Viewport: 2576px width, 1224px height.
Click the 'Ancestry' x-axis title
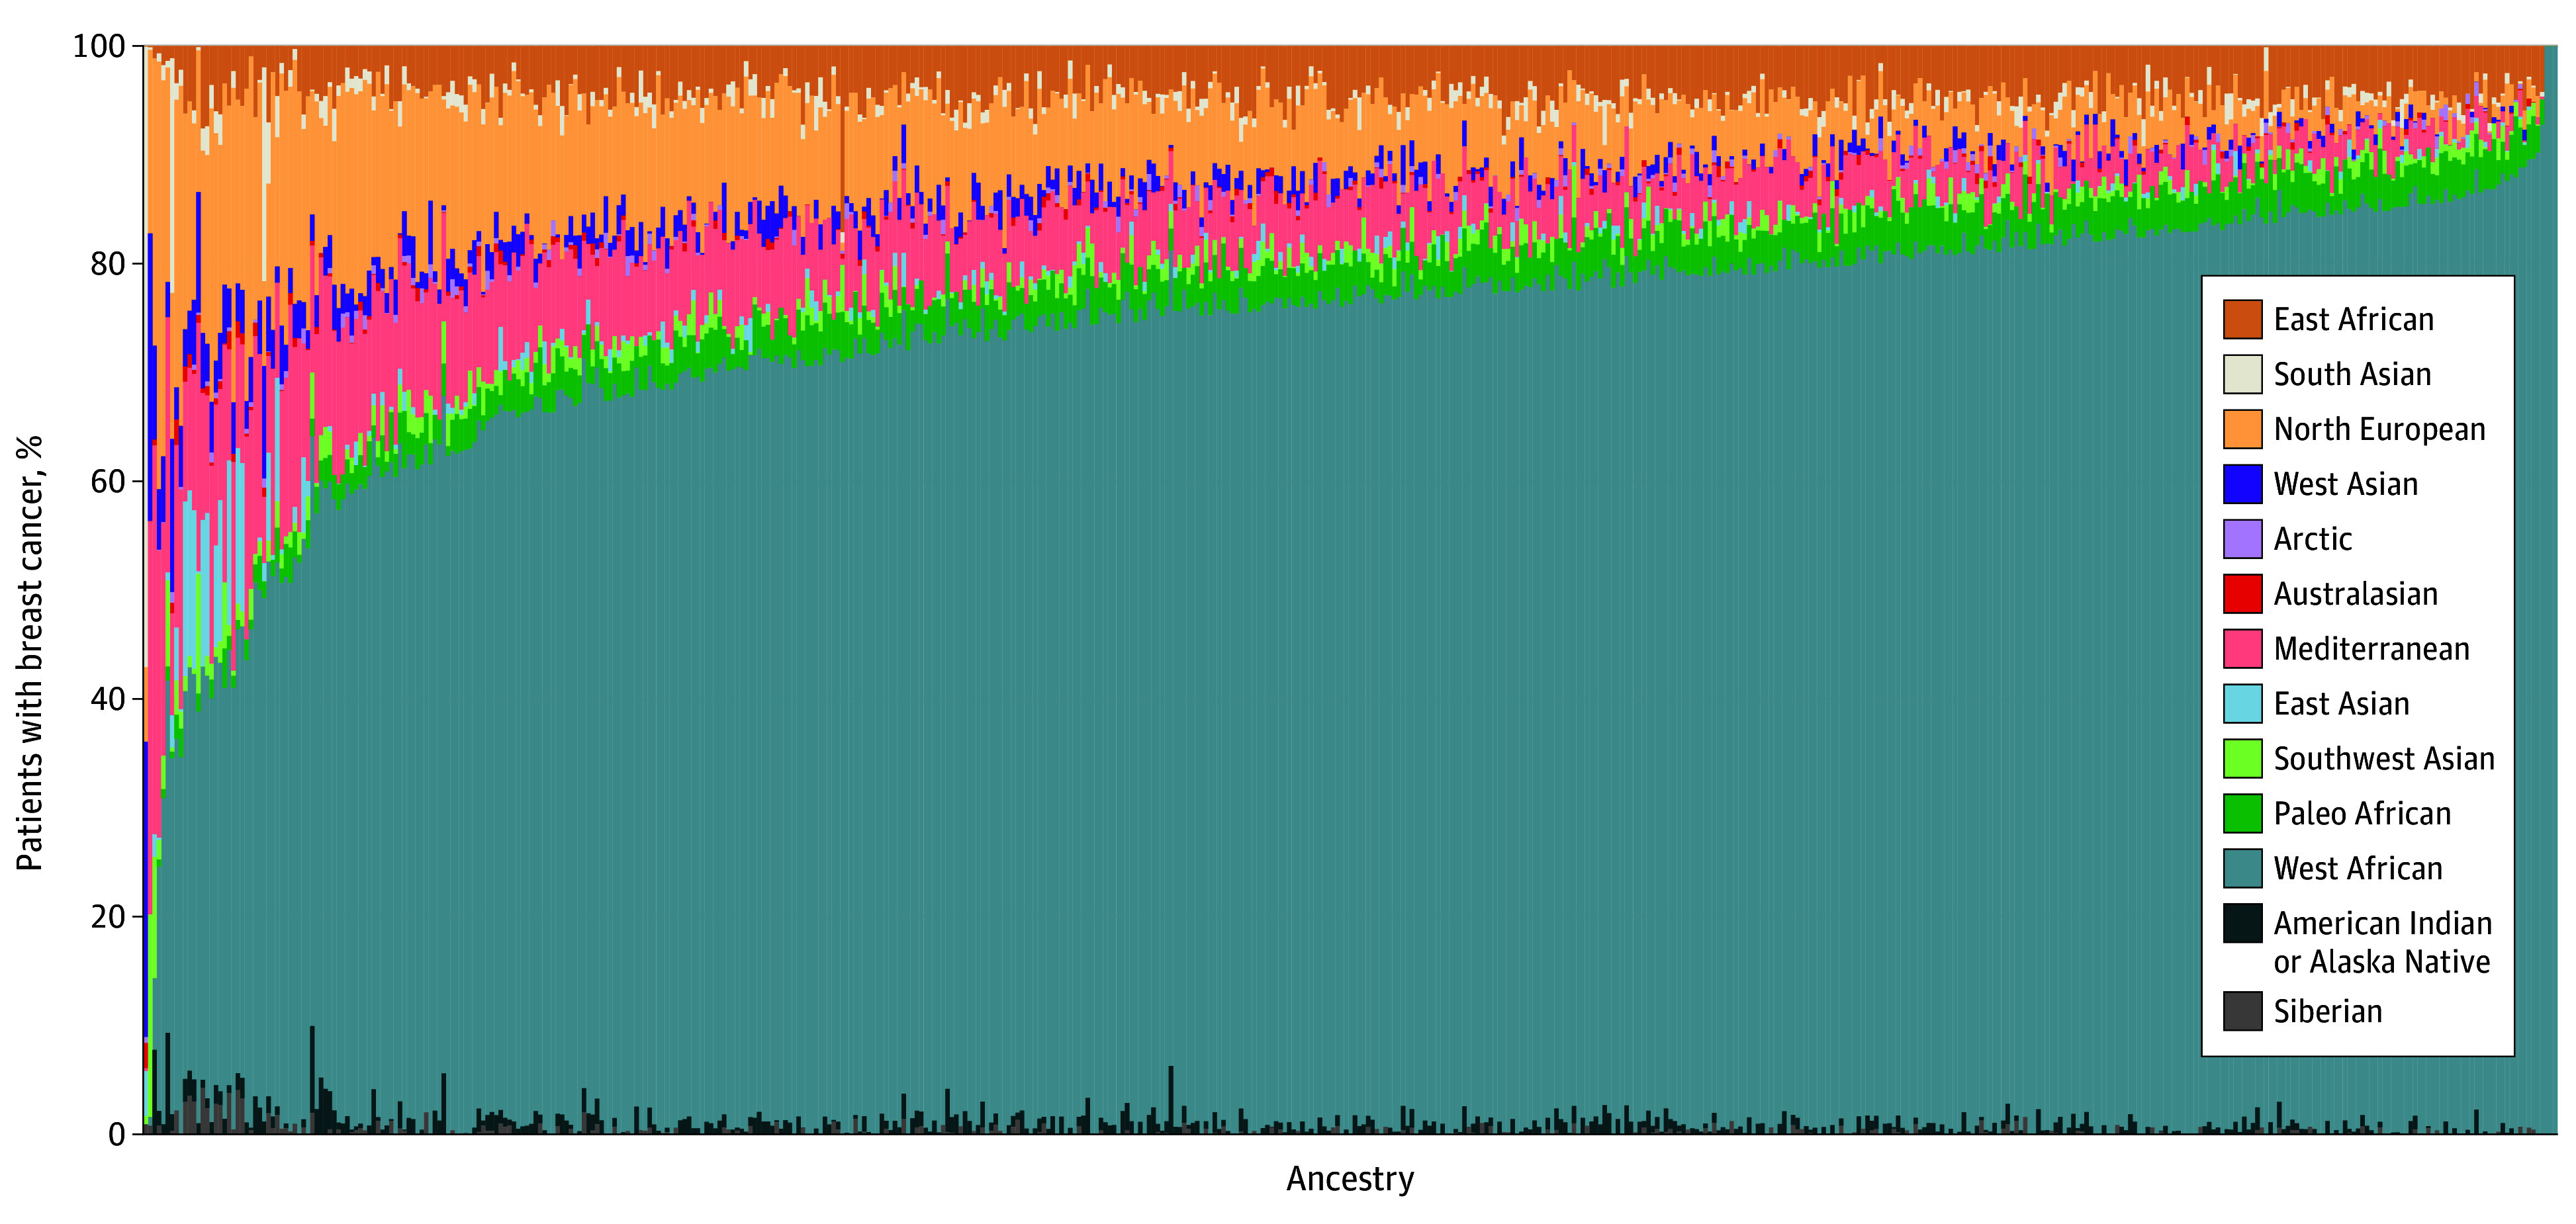click(x=1350, y=1180)
